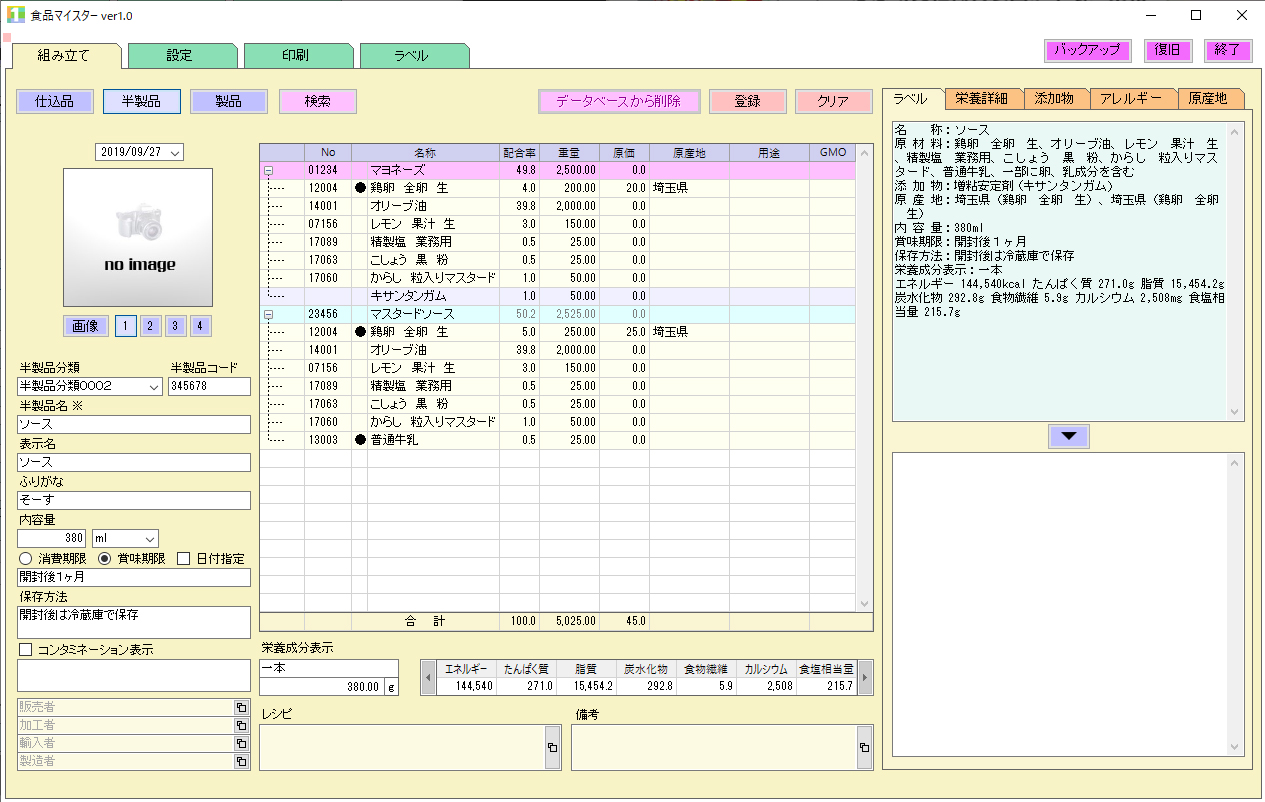Image resolution: width=1265 pixels, height=802 pixels.
Task: Click the 製品 button
Action: 229,101
